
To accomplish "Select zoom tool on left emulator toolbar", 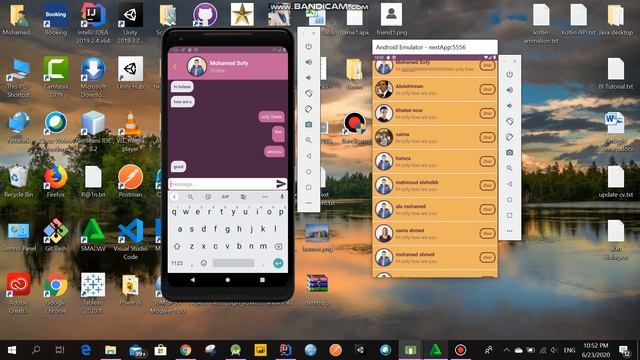I will 309,140.
